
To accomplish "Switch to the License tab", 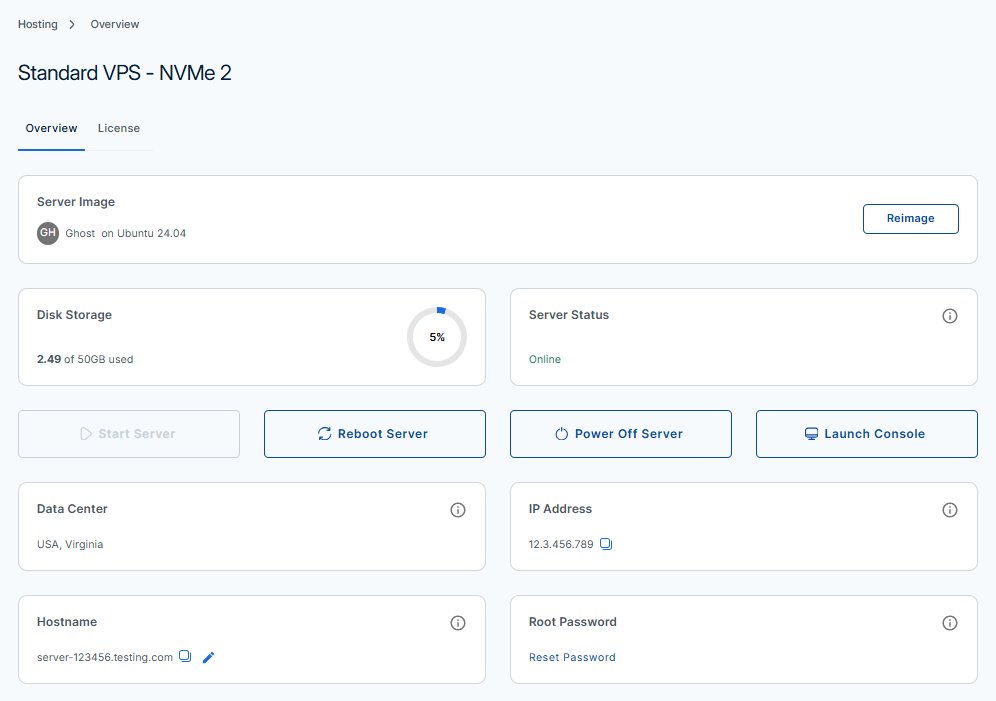I will coord(119,128).
